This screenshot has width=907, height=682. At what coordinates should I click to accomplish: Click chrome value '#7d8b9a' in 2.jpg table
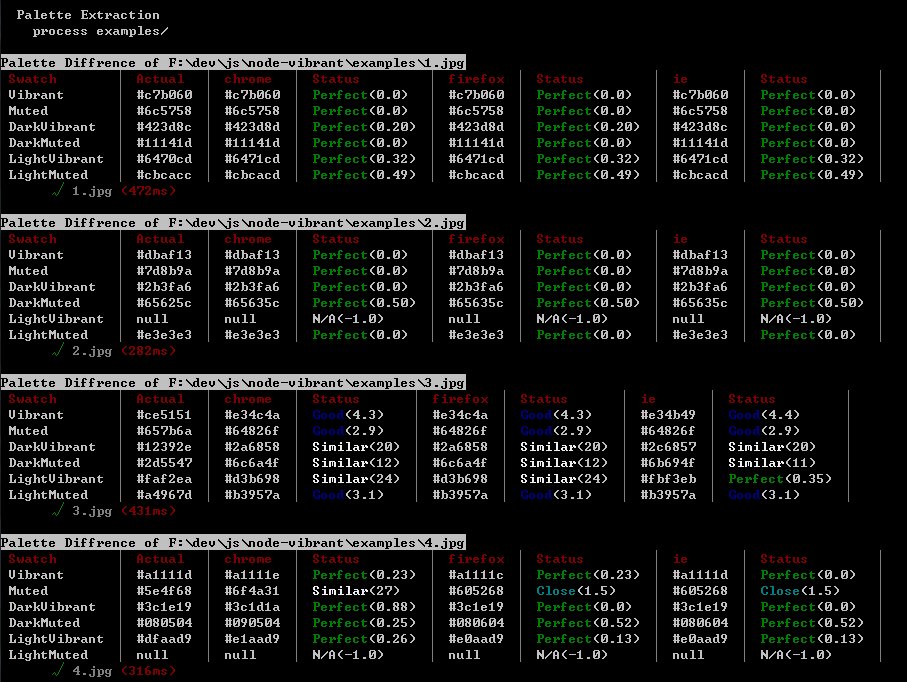[x=252, y=271]
